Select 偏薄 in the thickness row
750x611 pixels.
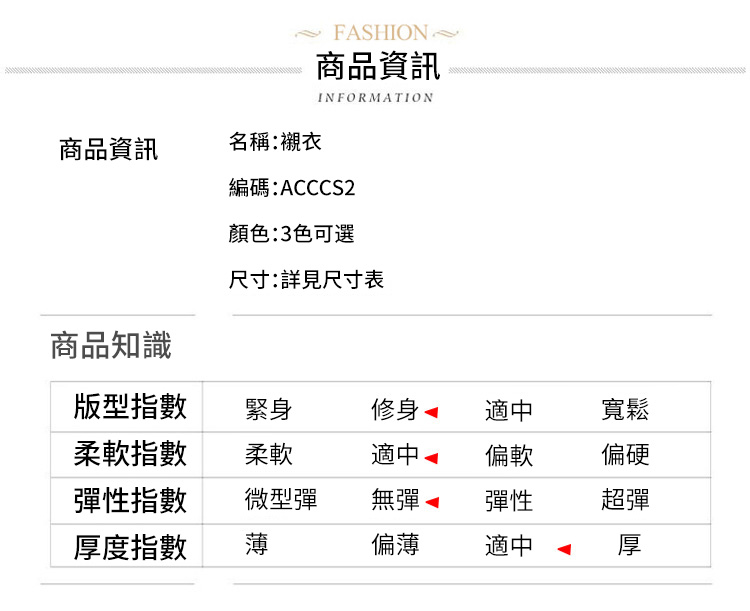395,545
